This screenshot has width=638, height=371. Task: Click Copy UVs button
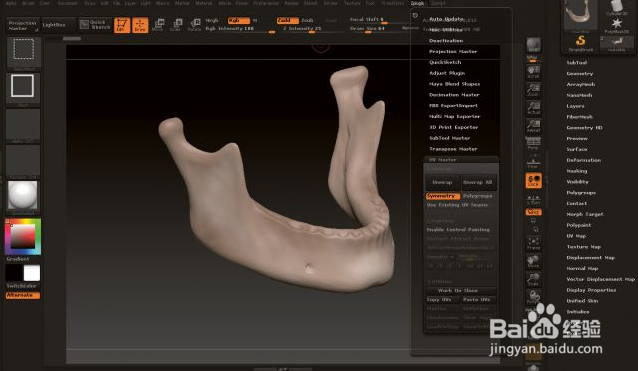[443, 300]
